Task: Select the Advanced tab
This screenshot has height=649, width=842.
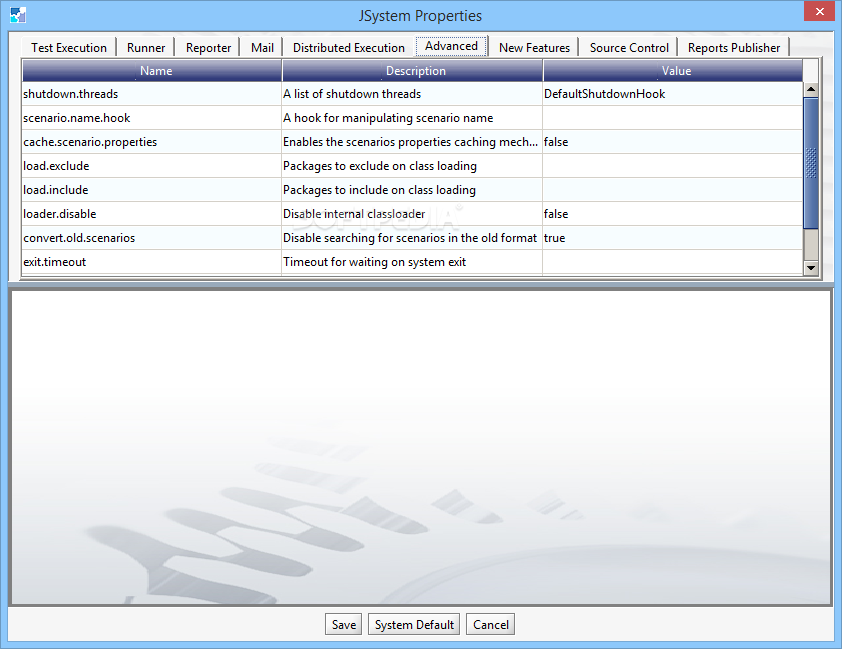Action: [x=451, y=46]
